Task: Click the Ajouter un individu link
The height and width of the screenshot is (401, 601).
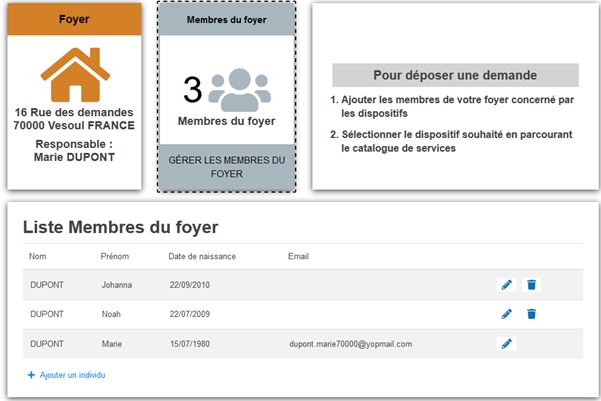Action: coord(72,375)
